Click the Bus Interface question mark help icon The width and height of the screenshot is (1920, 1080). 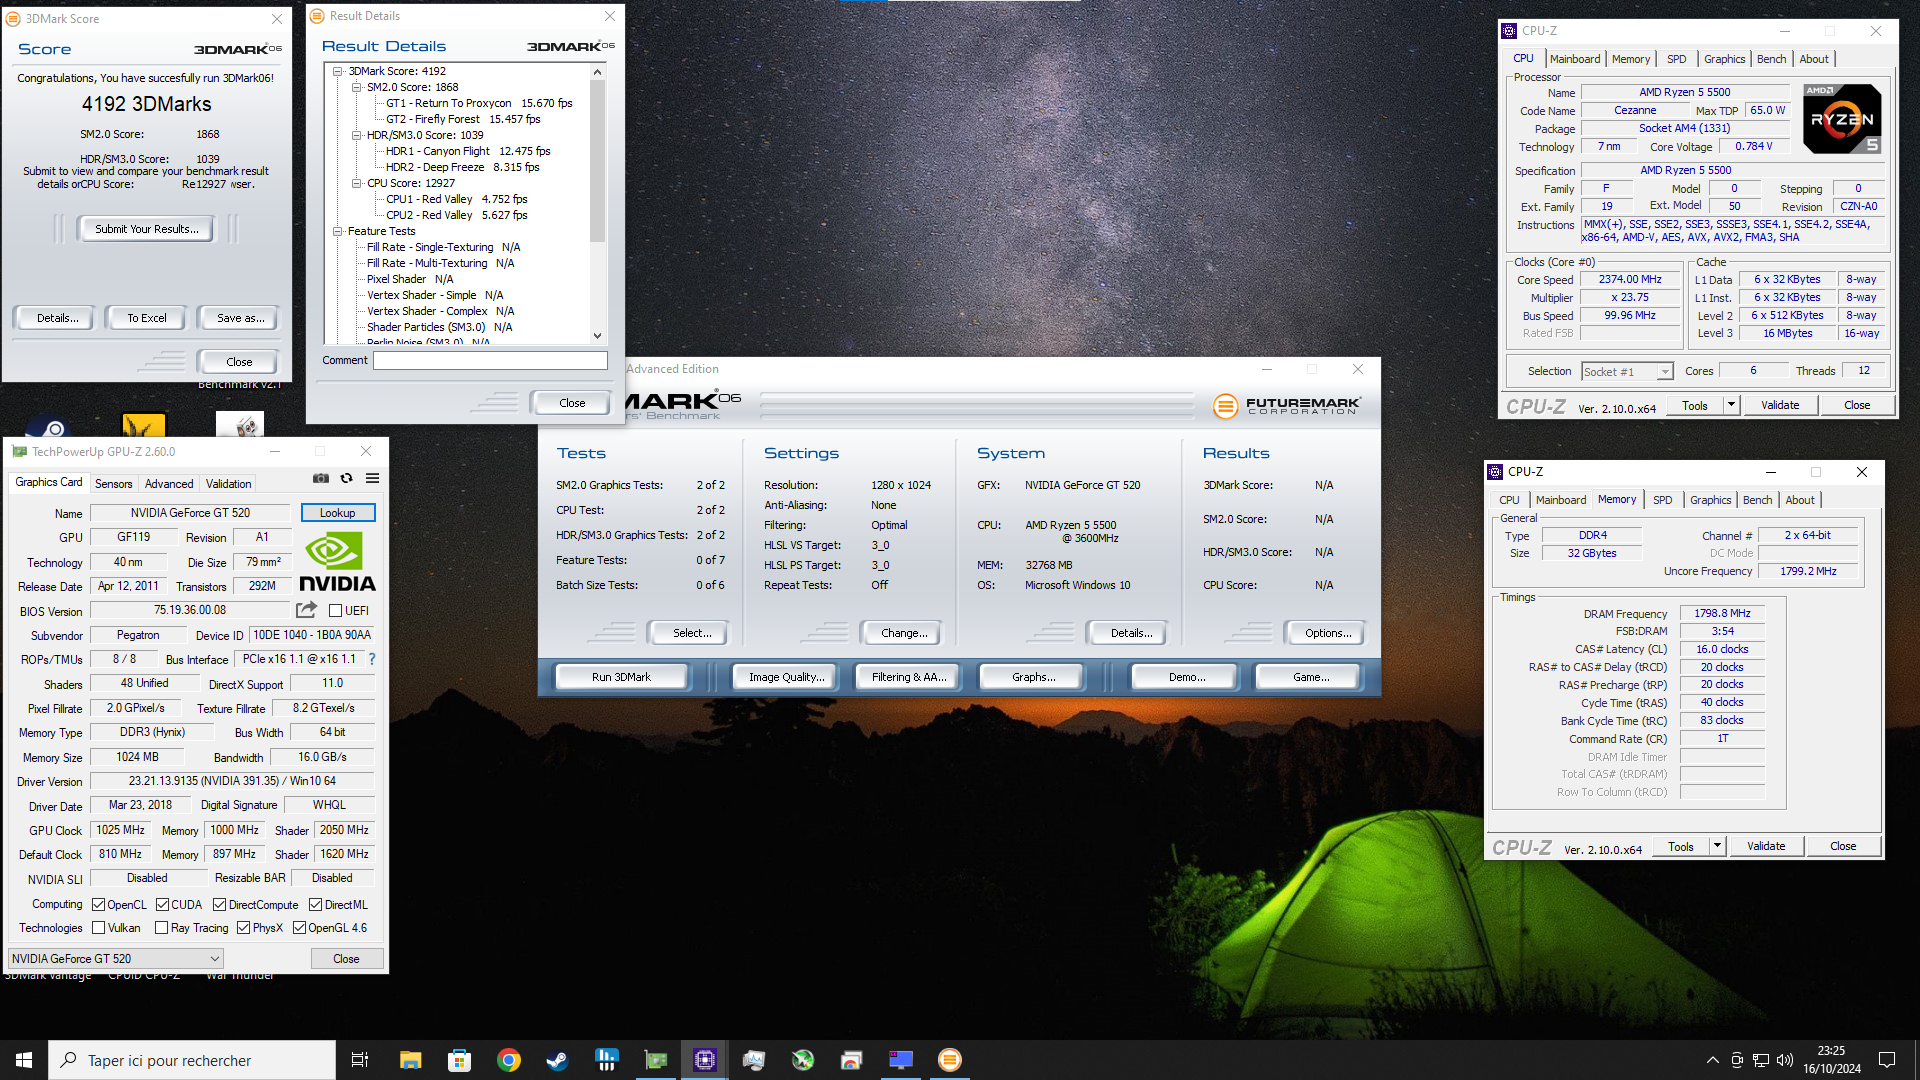(372, 659)
